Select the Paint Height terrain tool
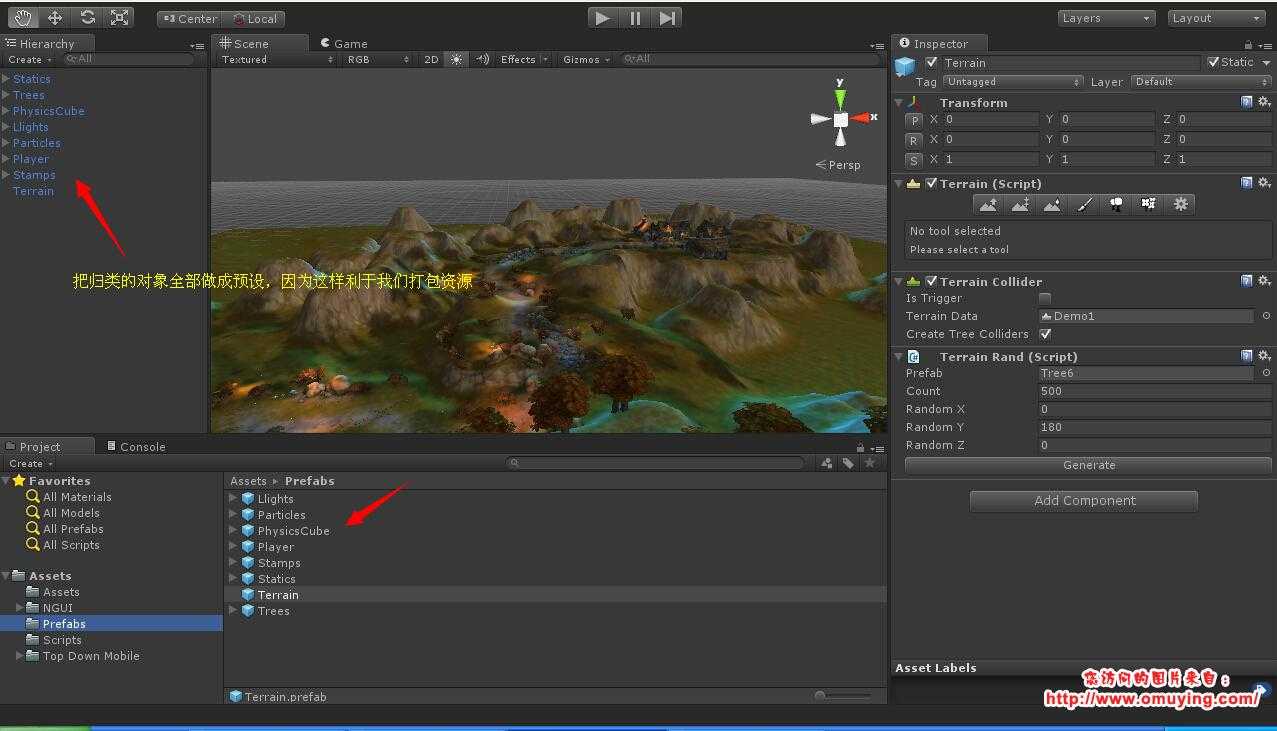This screenshot has height=731, width=1277. 1020,204
